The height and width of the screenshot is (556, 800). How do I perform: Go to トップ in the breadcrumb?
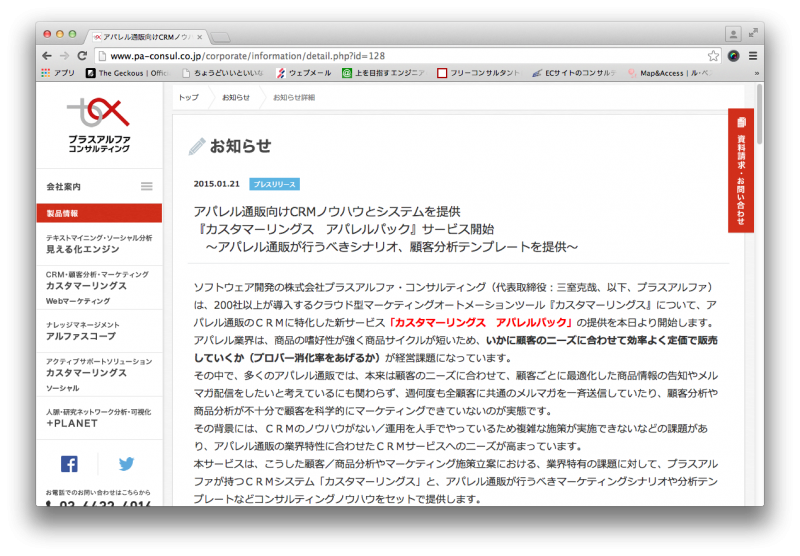point(188,97)
